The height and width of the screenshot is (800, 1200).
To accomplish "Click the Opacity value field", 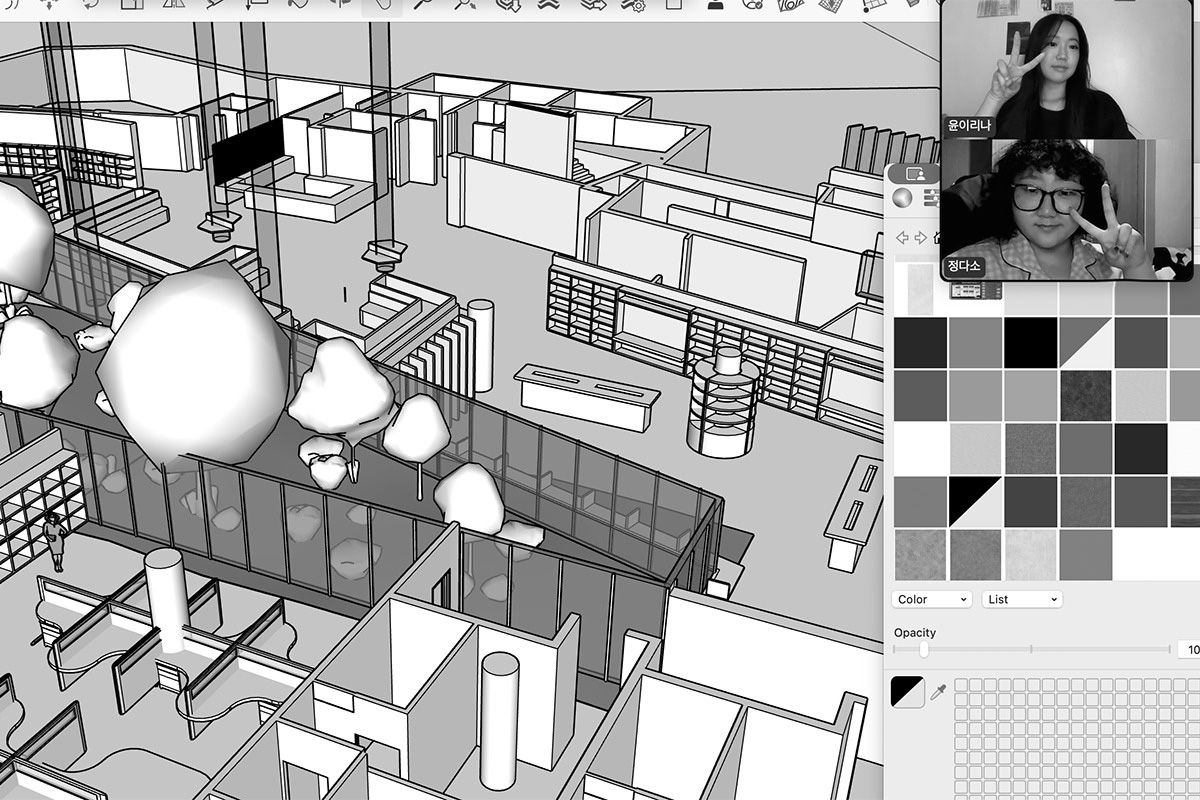I will tap(1189, 650).
